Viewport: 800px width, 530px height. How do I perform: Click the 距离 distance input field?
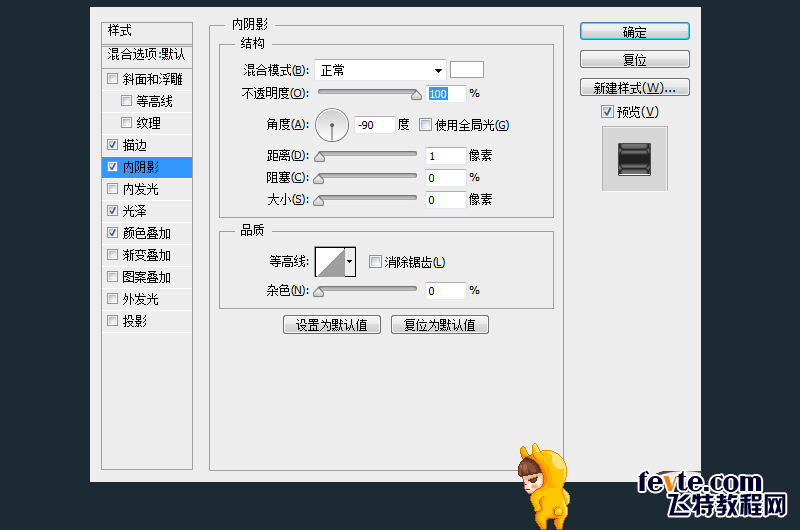(445, 156)
